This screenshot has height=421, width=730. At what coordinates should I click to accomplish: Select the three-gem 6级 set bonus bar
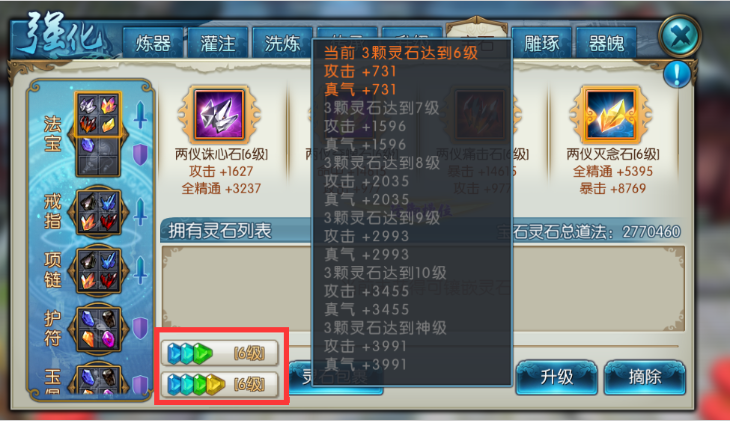(220, 353)
